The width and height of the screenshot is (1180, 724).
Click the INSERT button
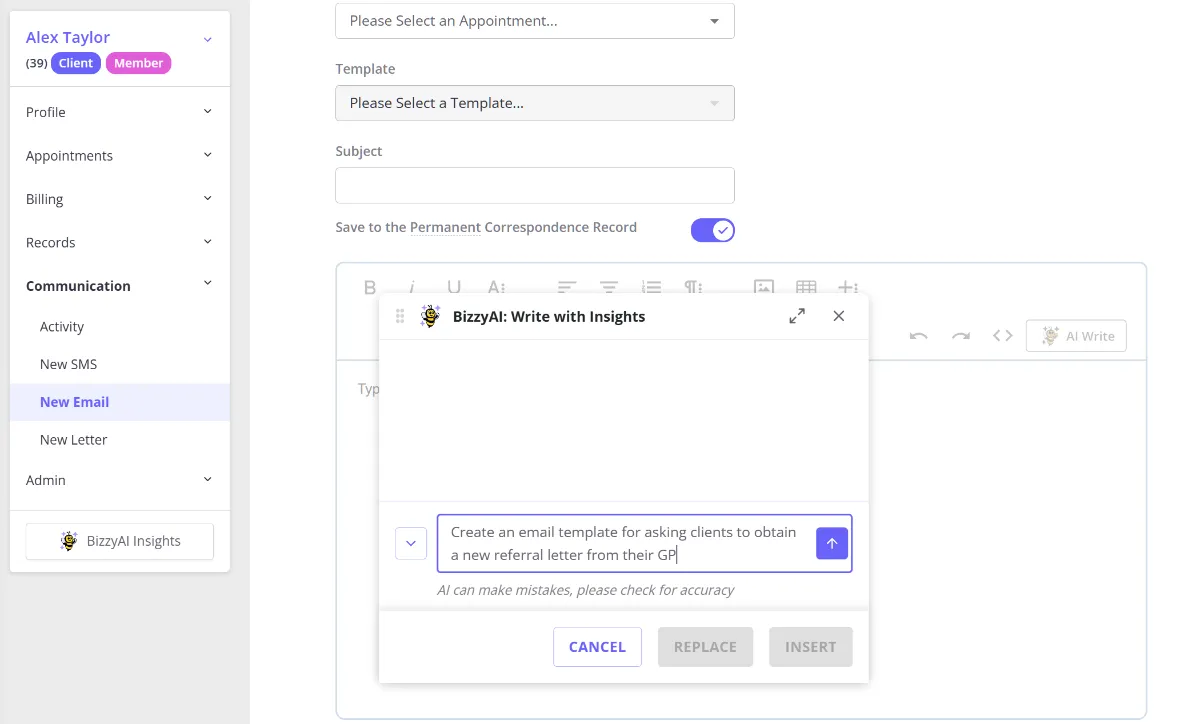(x=810, y=647)
